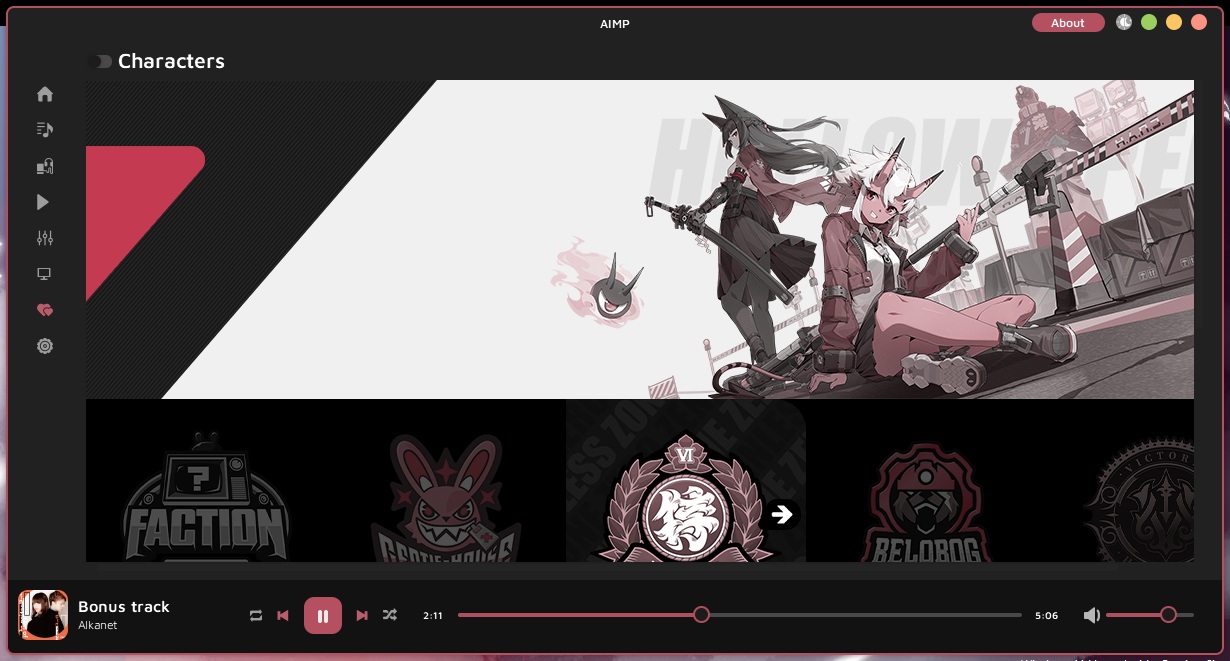Flip the switch beside the Characters heading
This screenshot has height=661, width=1230.
100,62
